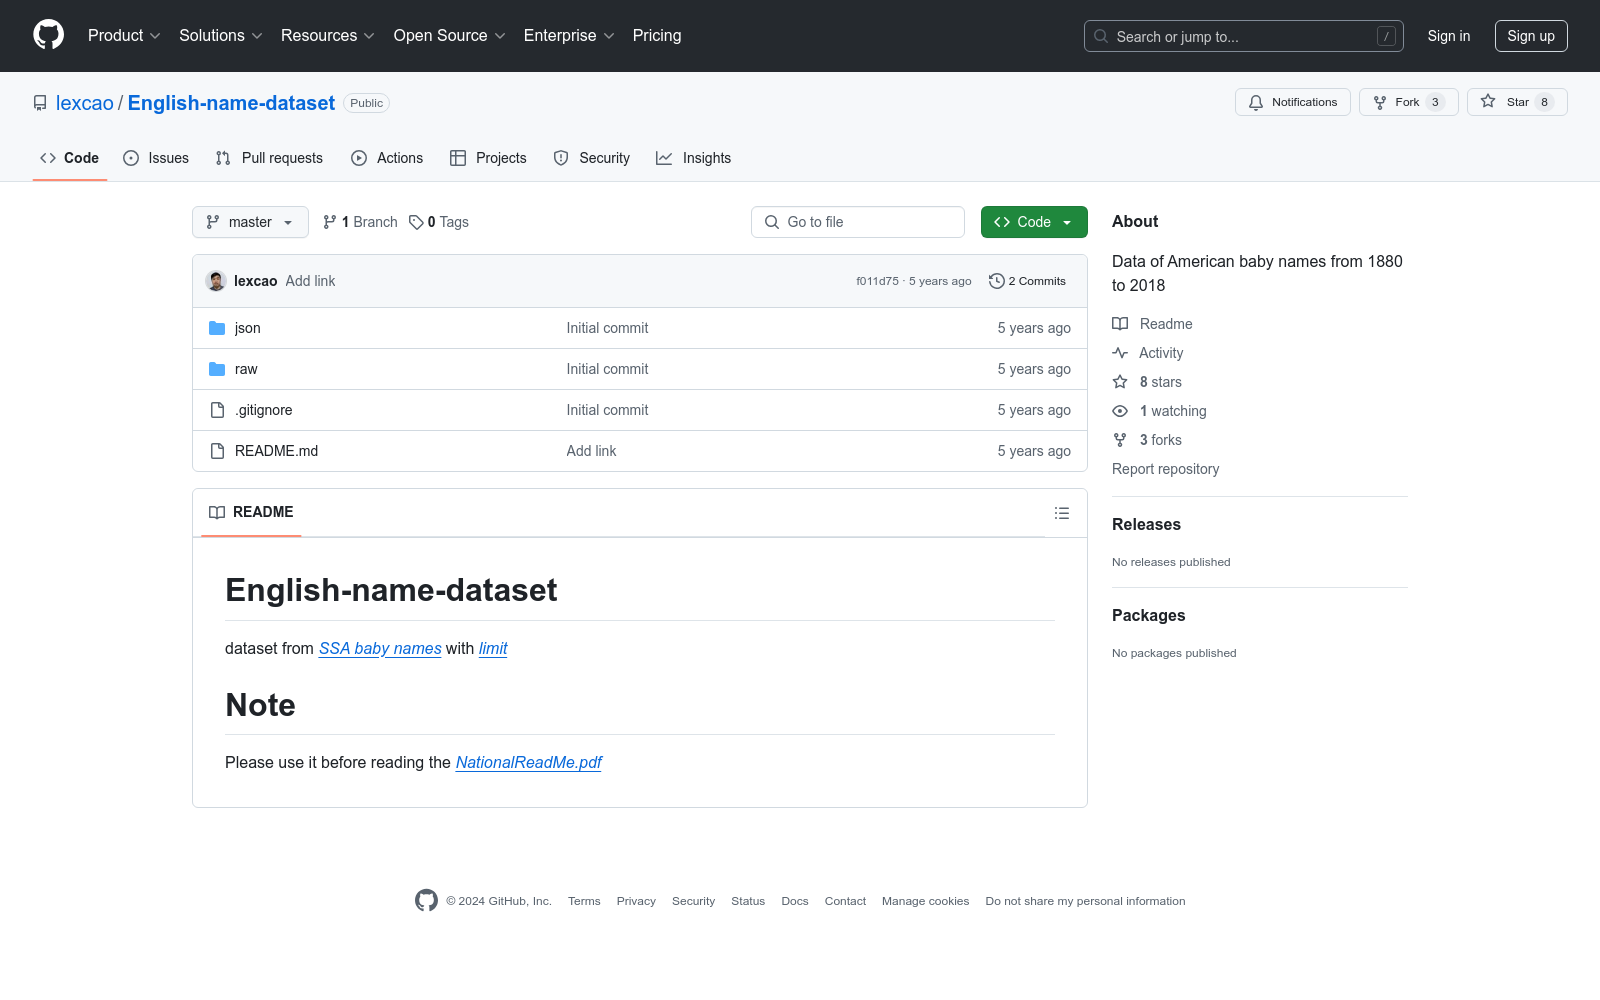The width and height of the screenshot is (1600, 1000).
Task: Open the footer Terms link
Action: [x=584, y=901]
